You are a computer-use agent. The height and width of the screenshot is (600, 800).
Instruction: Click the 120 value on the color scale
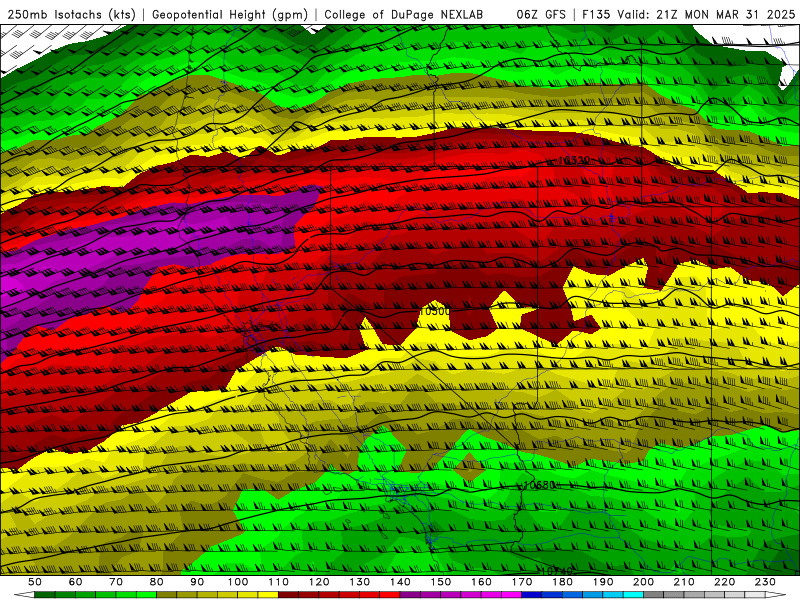[319, 582]
